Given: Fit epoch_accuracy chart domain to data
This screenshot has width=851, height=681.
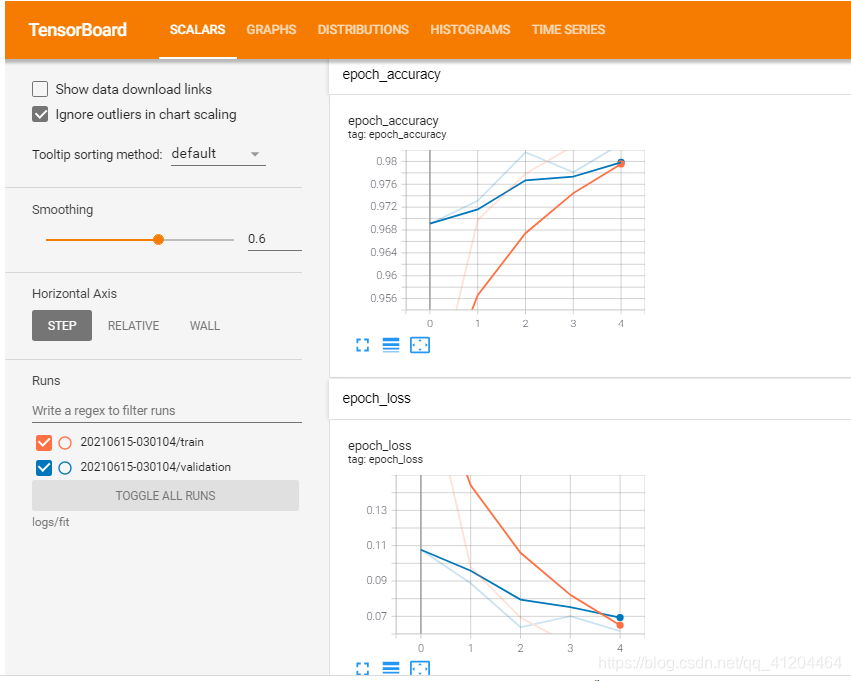Looking at the screenshot, I should (419, 344).
